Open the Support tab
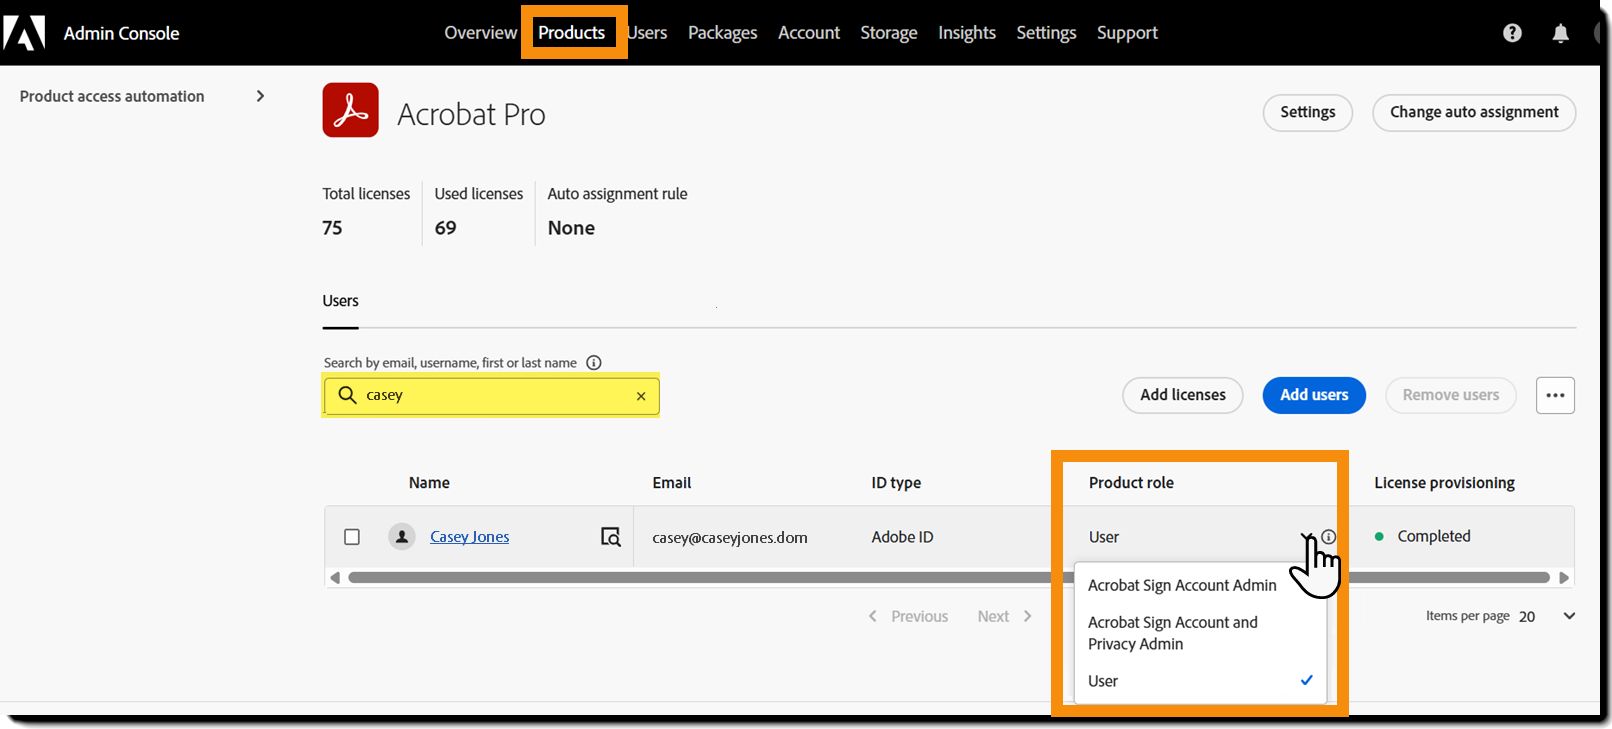 (1127, 33)
